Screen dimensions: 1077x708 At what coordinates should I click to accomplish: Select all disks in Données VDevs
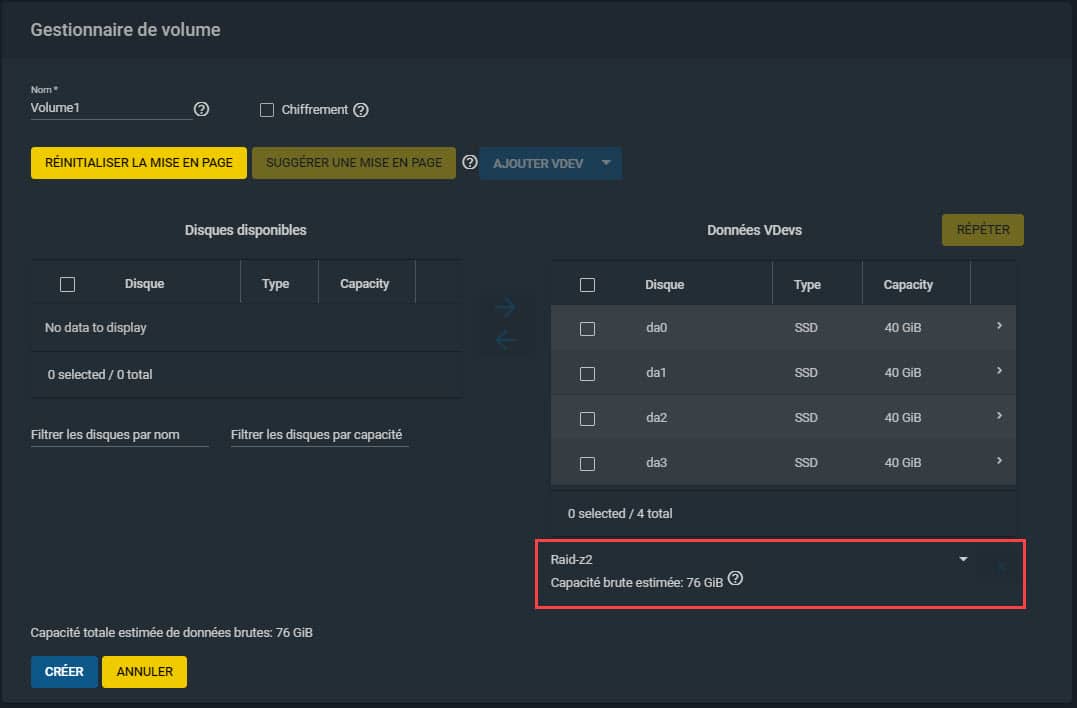pyautogui.click(x=587, y=285)
